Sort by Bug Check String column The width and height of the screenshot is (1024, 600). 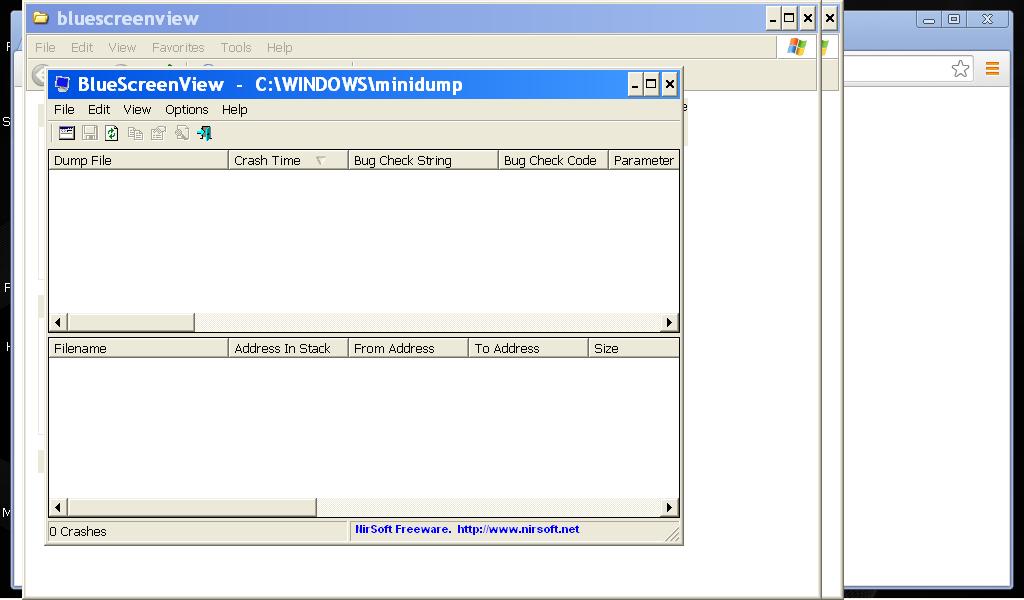(423, 160)
